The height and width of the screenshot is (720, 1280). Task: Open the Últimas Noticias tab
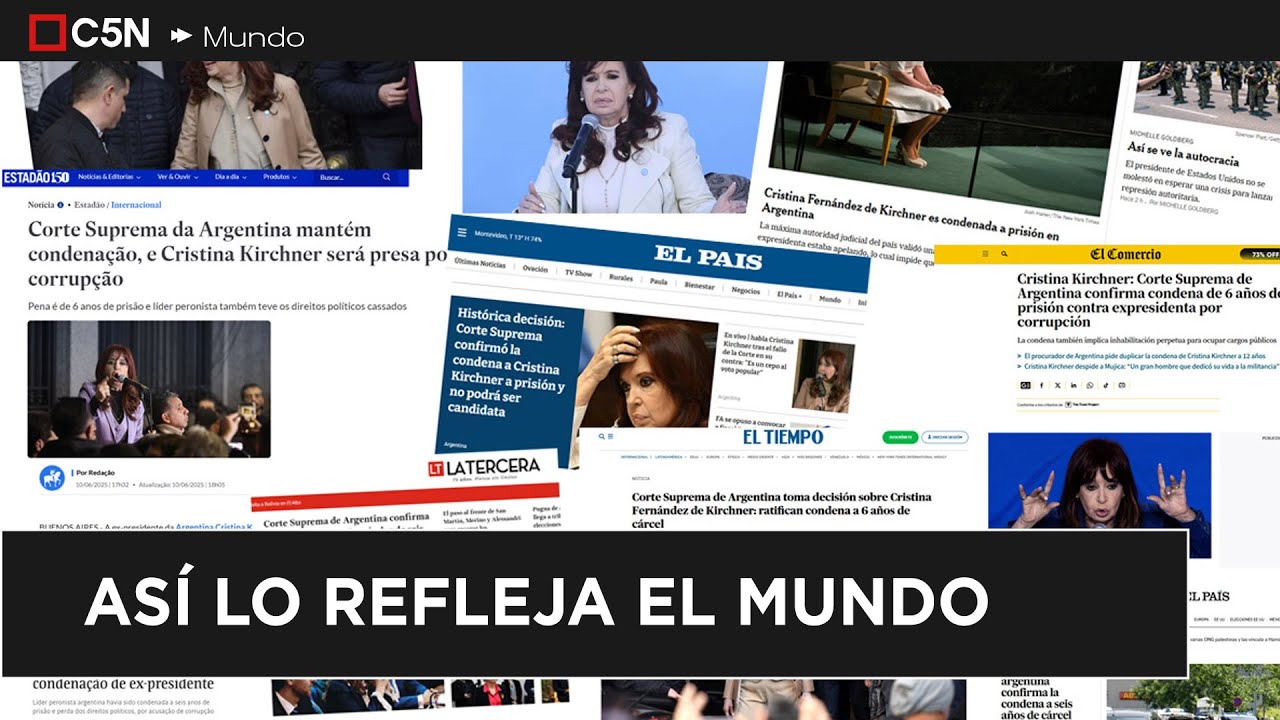pos(480,263)
